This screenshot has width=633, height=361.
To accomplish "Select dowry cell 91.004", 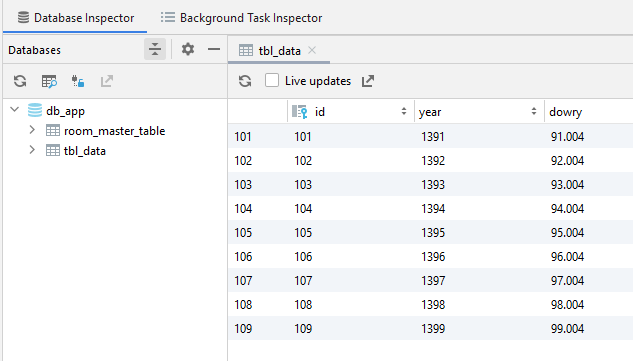I will click(x=589, y=136).
